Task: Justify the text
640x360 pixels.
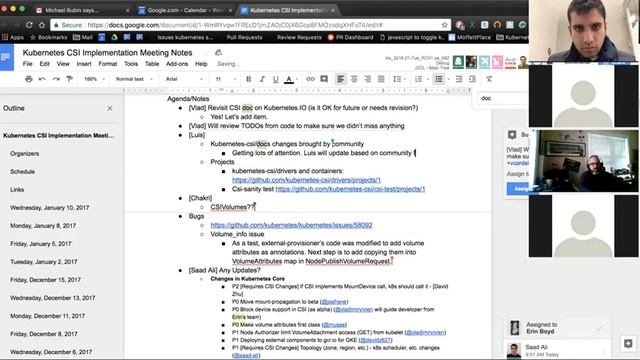Action: pos(381,79)
